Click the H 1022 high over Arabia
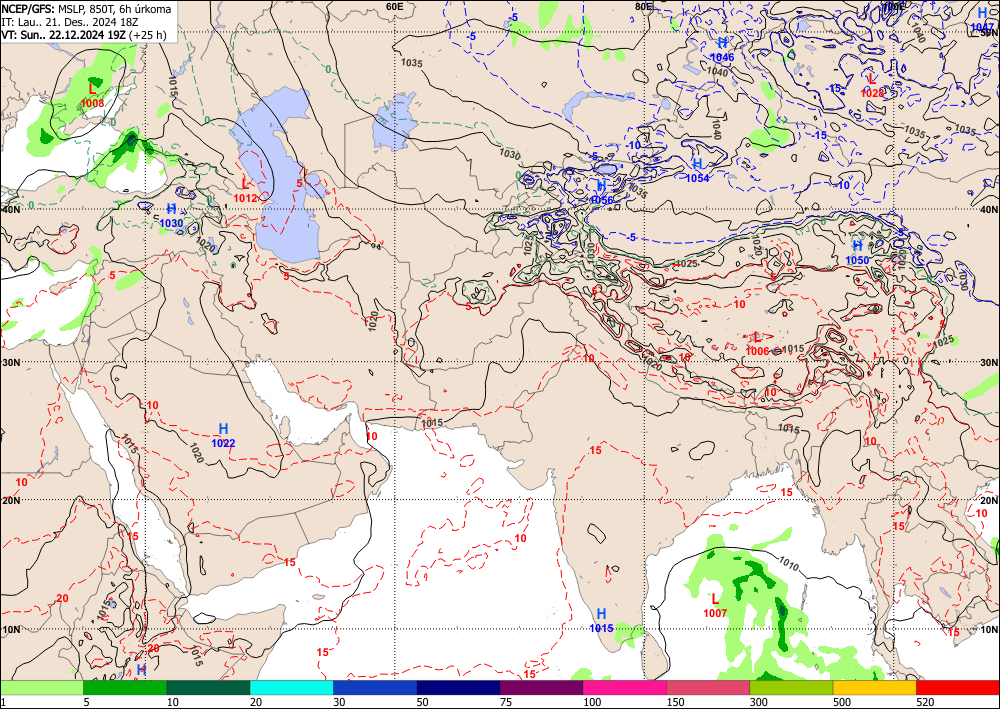1000x709 pixels. (x=223, y=435)
